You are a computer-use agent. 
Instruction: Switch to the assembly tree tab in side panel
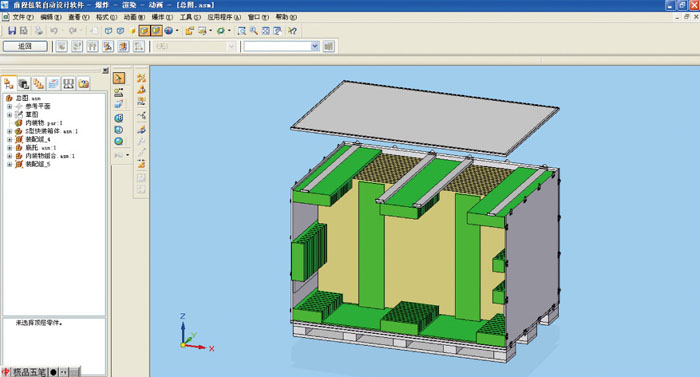9,84
